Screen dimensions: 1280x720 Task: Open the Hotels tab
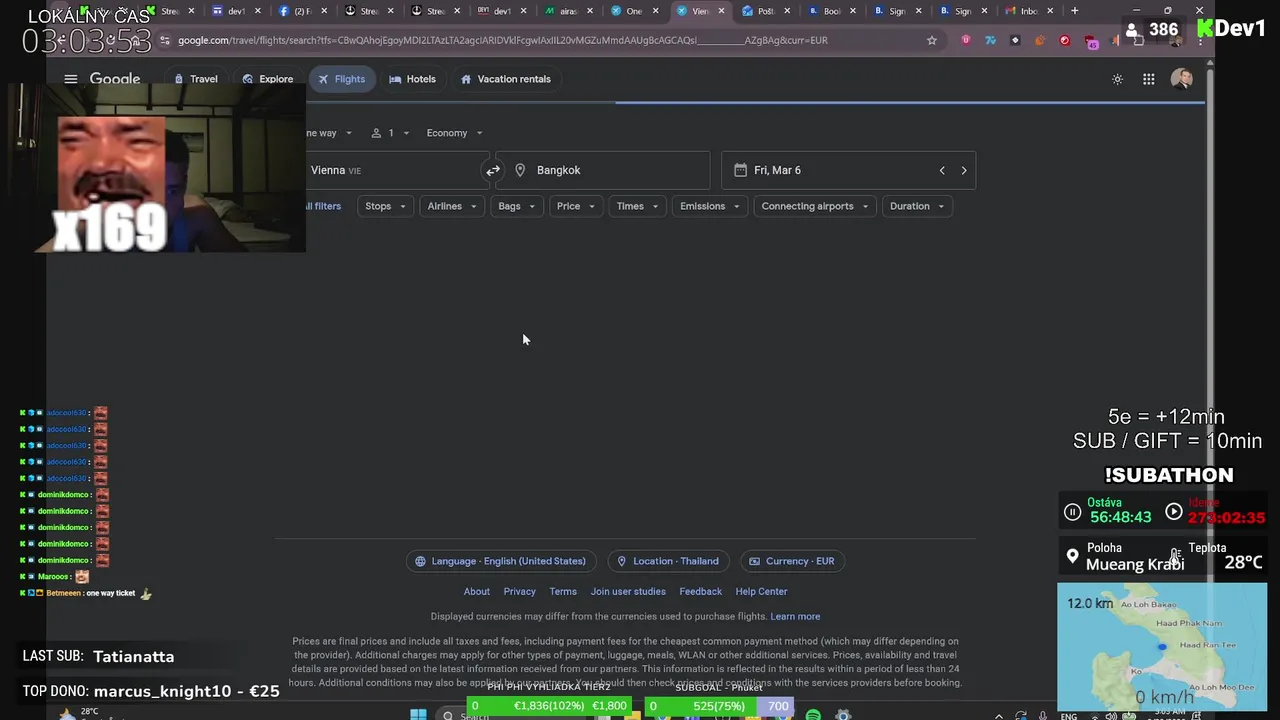point(412,79)
